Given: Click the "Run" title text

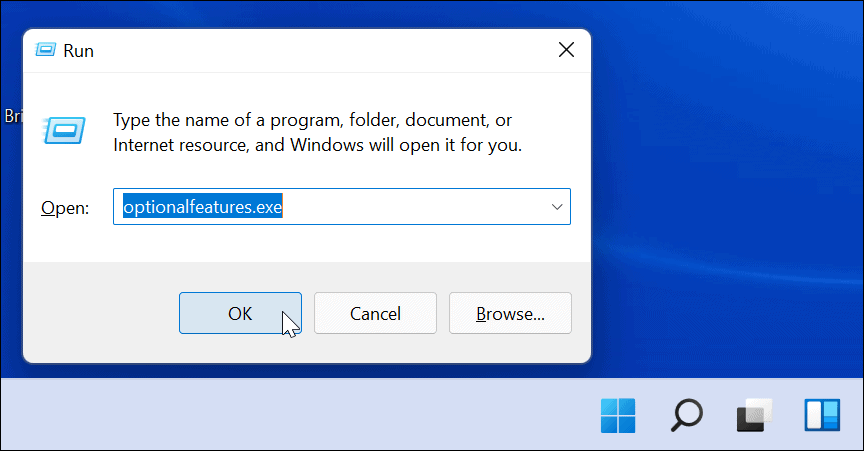Looking at the screenshot, I should (x=78, y=49).
